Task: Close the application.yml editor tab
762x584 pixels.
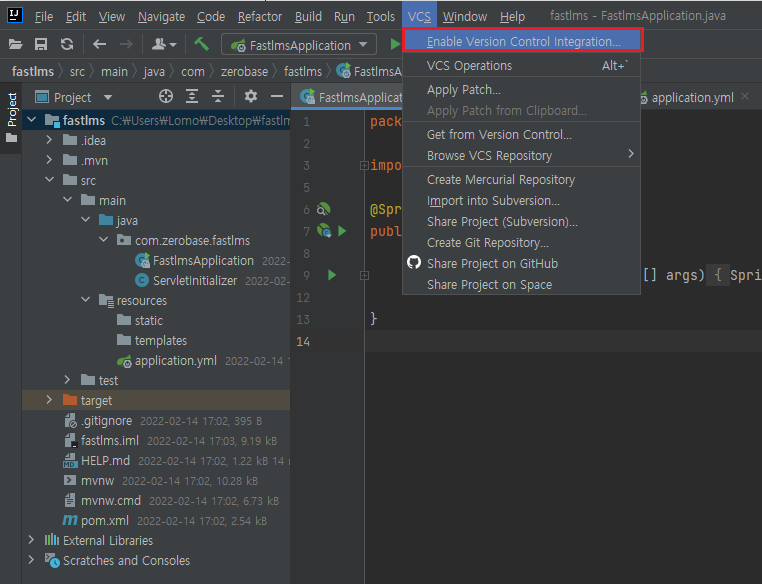Action: click(x=745, y=97)
